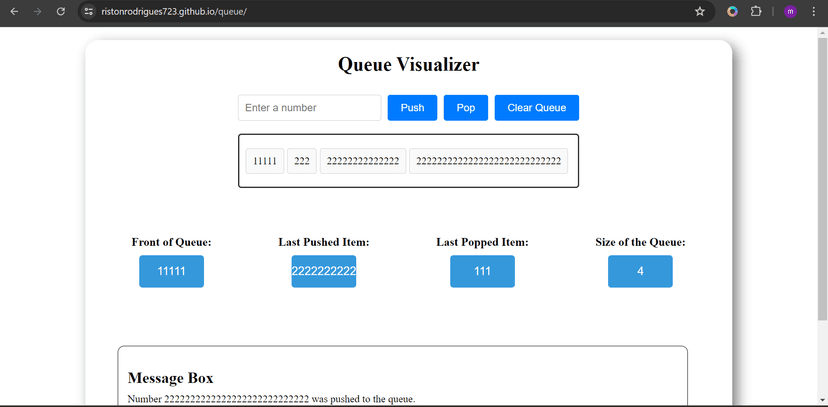Click the browser back arrow

click(14, 11)
